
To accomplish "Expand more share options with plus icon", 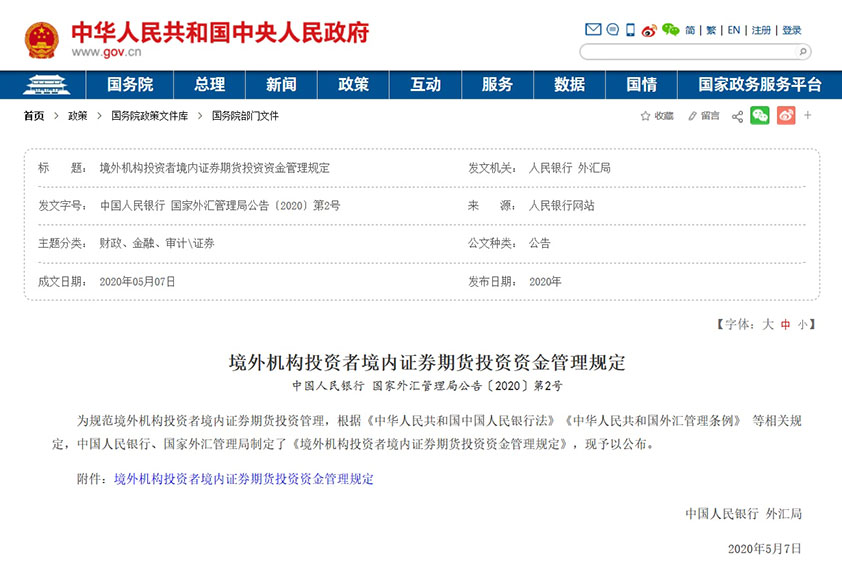I will [x=808, y=116].
